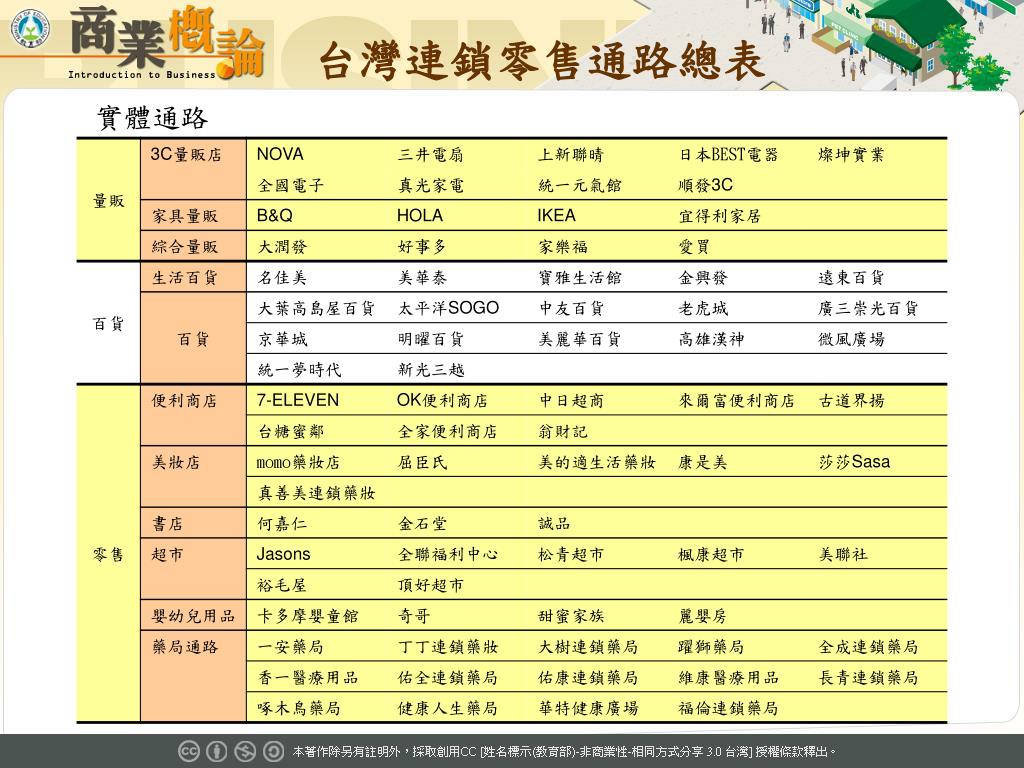
Task: Click the CC non-commercial icon
Action: click(x=245, y=752)
